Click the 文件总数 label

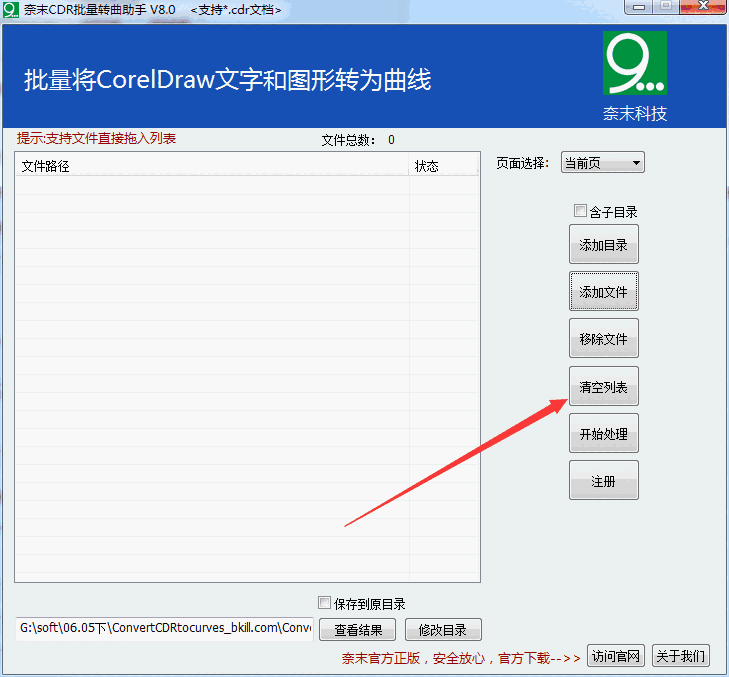[x=349, y=140]
